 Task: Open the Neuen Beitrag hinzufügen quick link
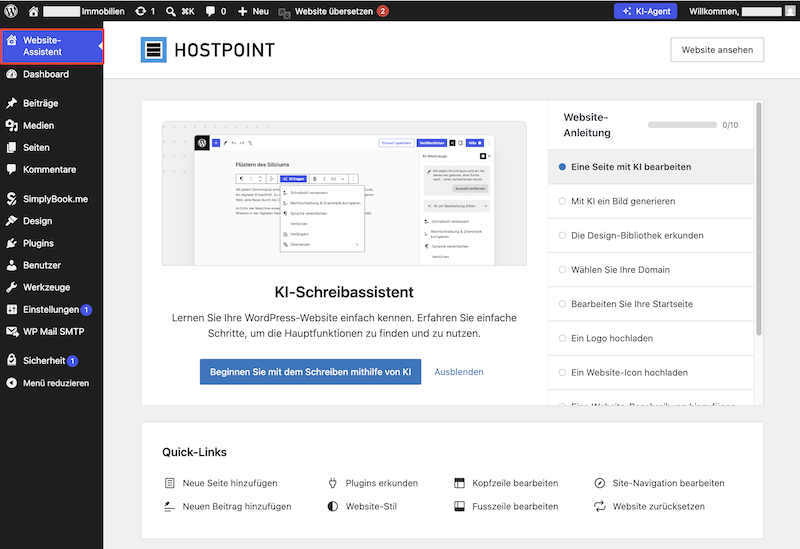pyautogui.click(x=228, y=506)
